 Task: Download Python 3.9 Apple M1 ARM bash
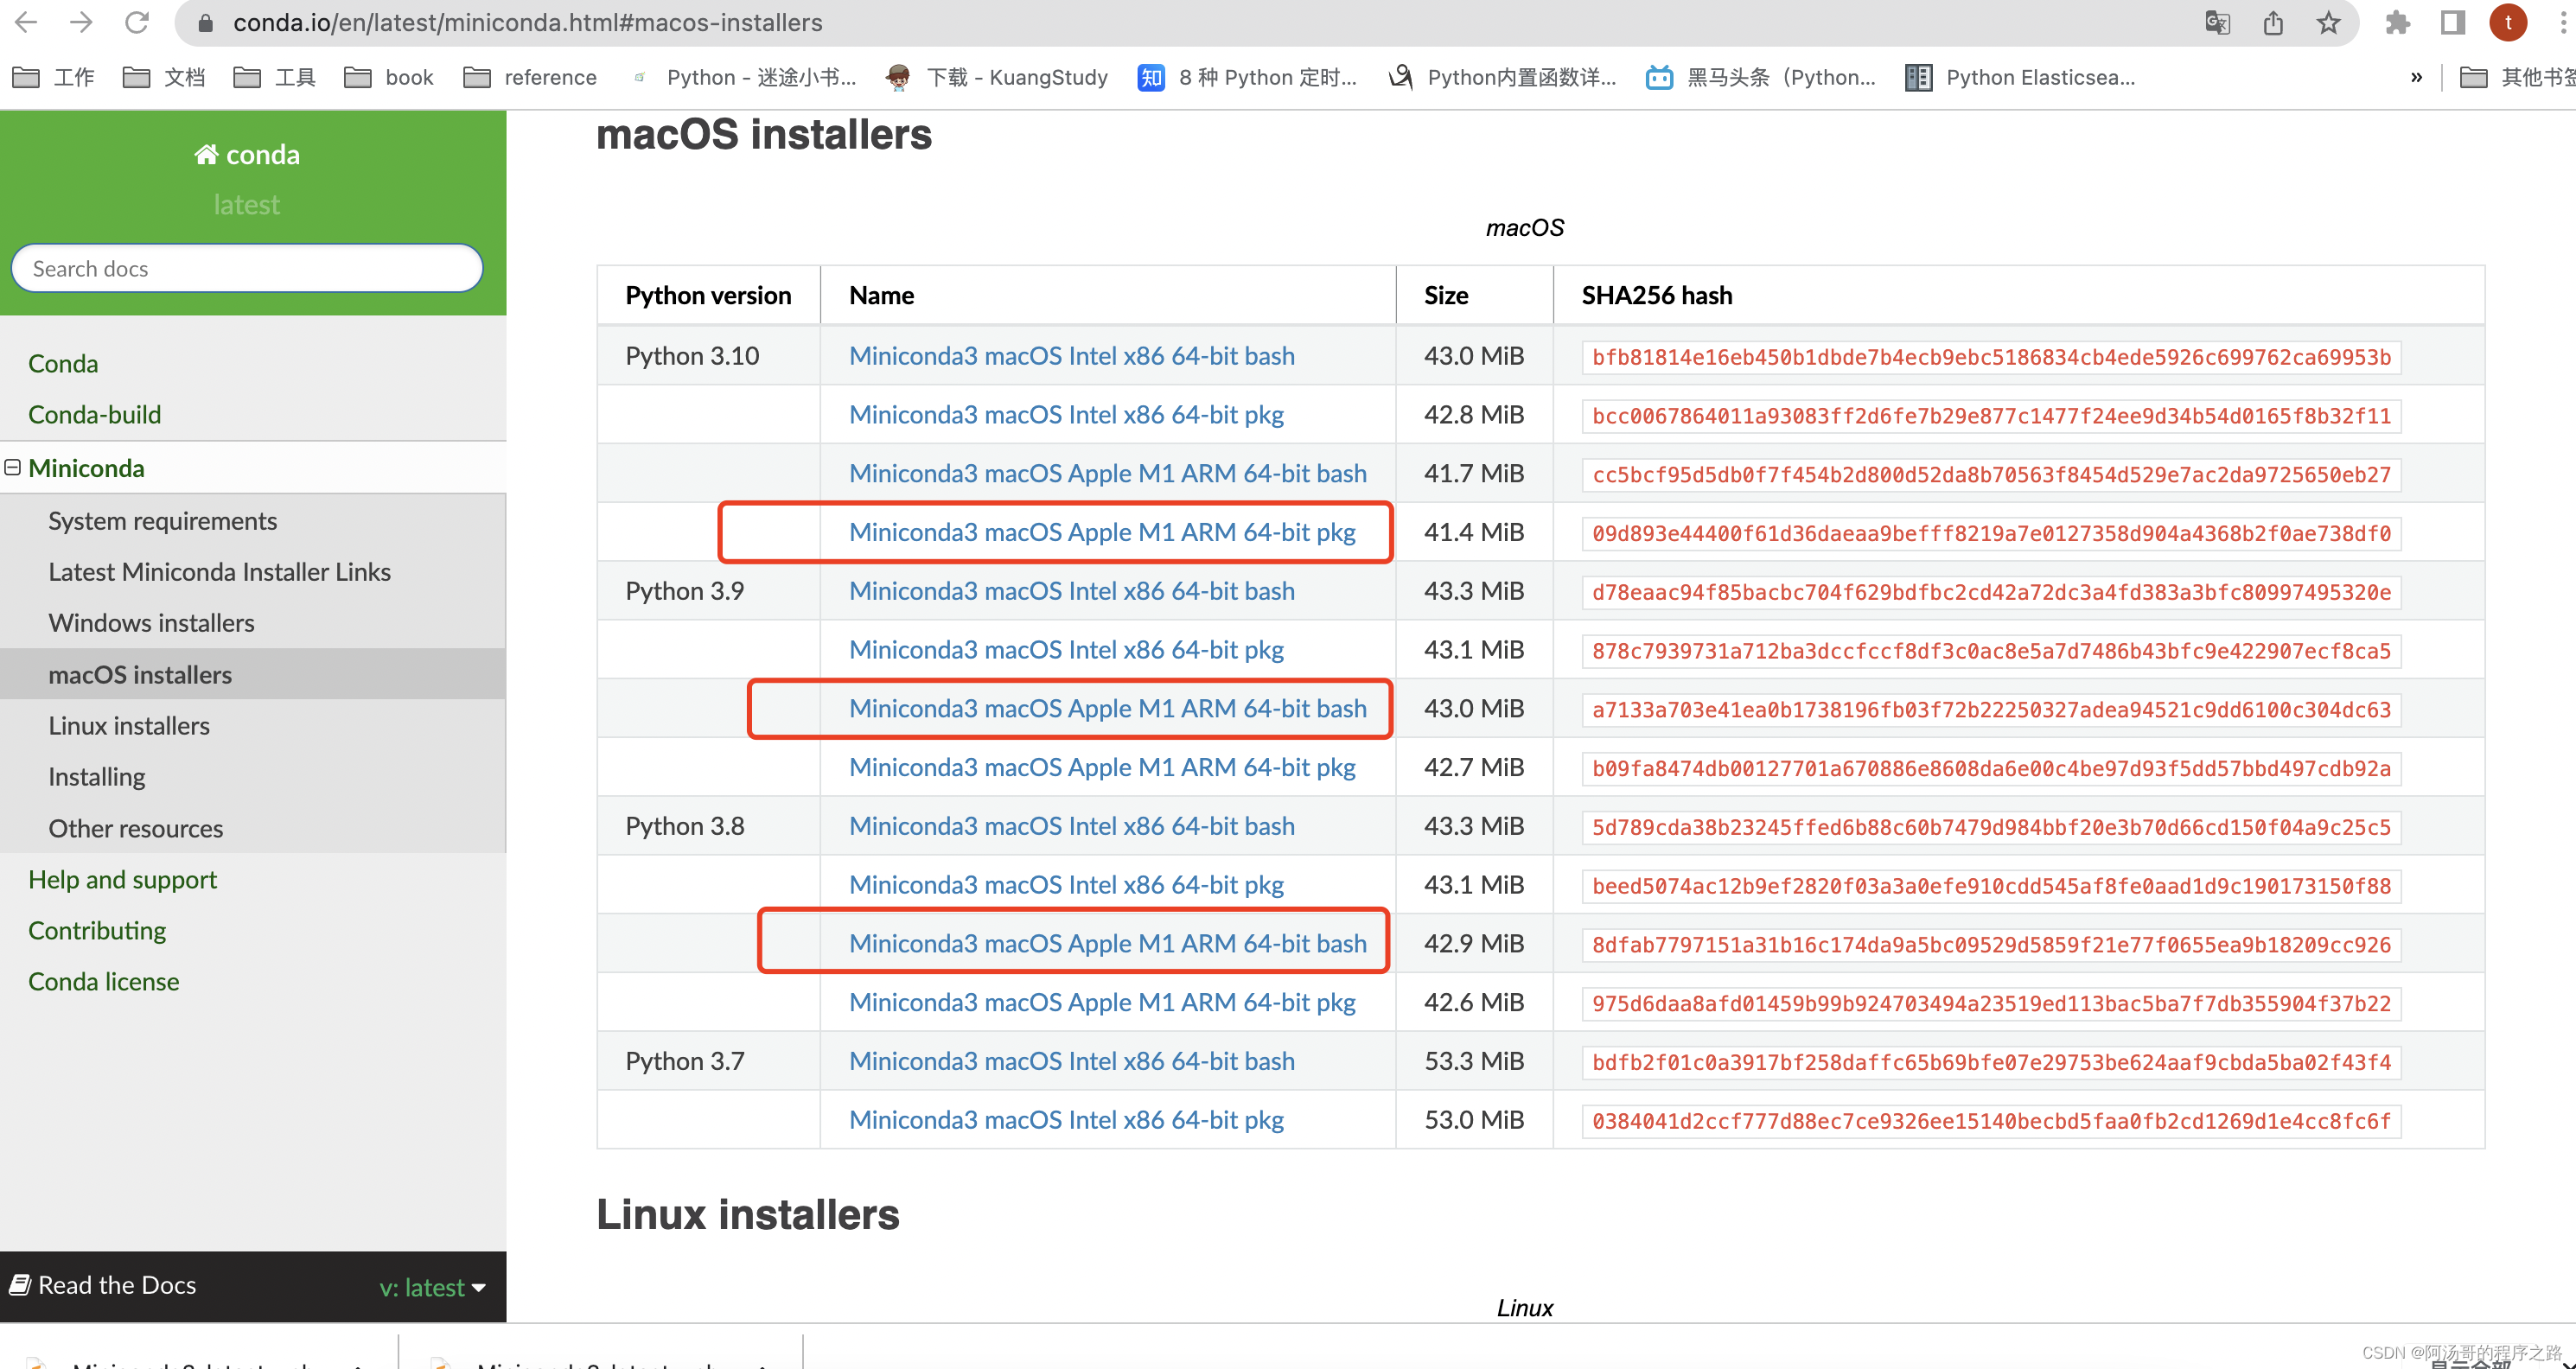tap(1108, 708)
